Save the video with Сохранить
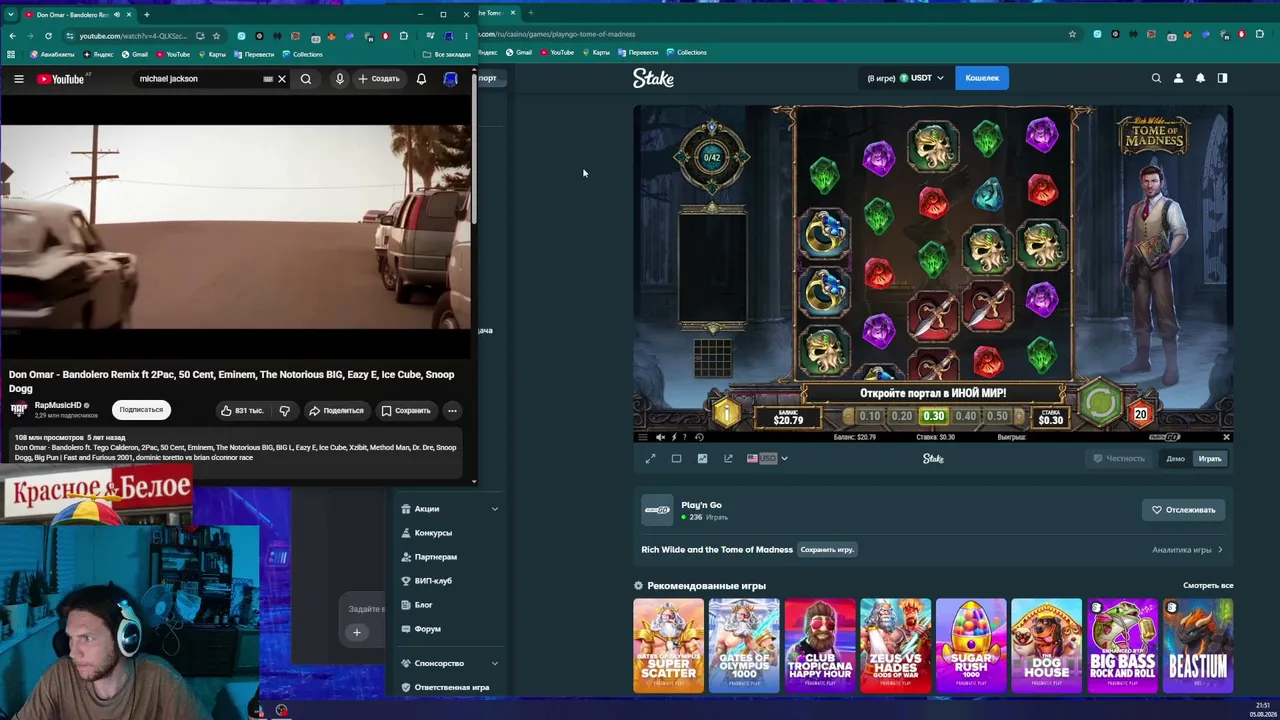Screen dimensions: 1280x720 [406, 410]
